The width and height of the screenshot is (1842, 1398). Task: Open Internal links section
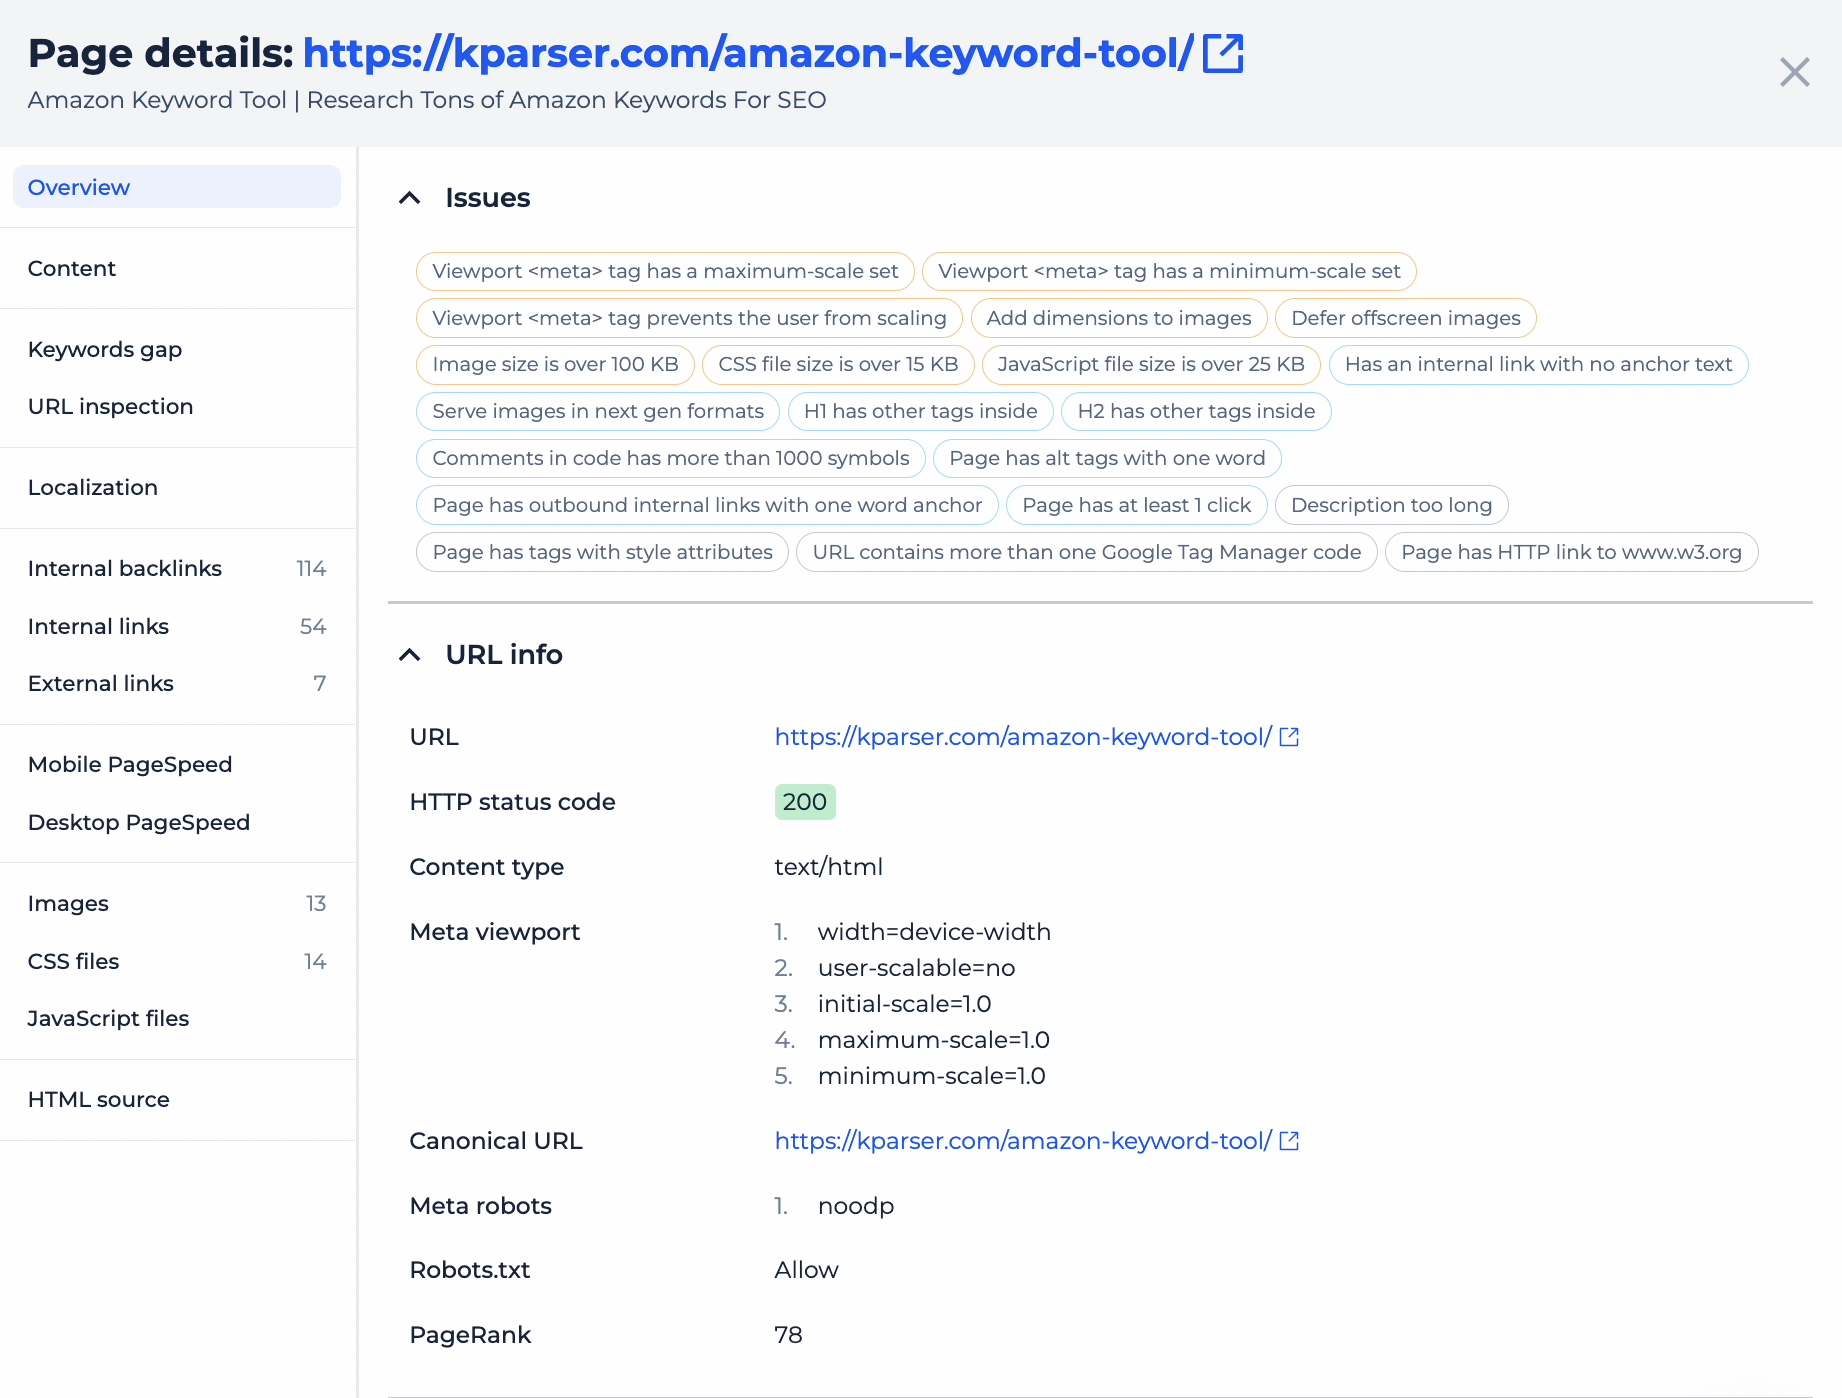pyautogui.click(x=177, y=626)
